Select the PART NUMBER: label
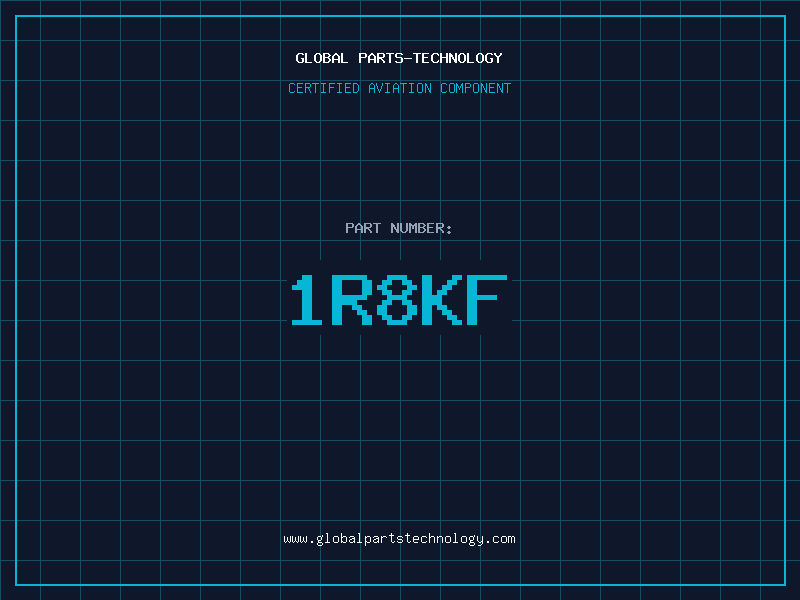 point(399,228)
